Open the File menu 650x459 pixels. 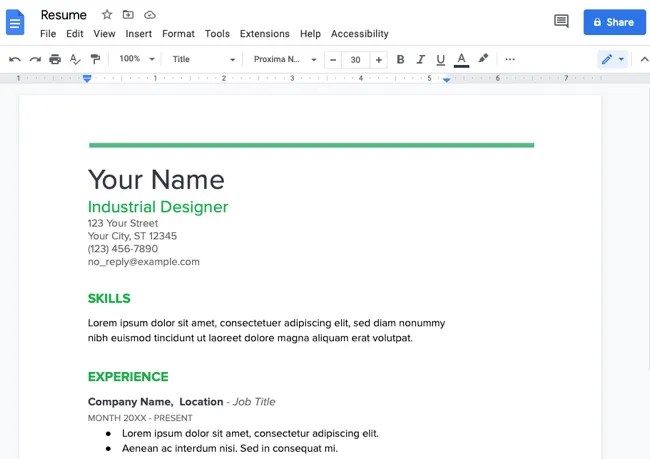point(48,34)
